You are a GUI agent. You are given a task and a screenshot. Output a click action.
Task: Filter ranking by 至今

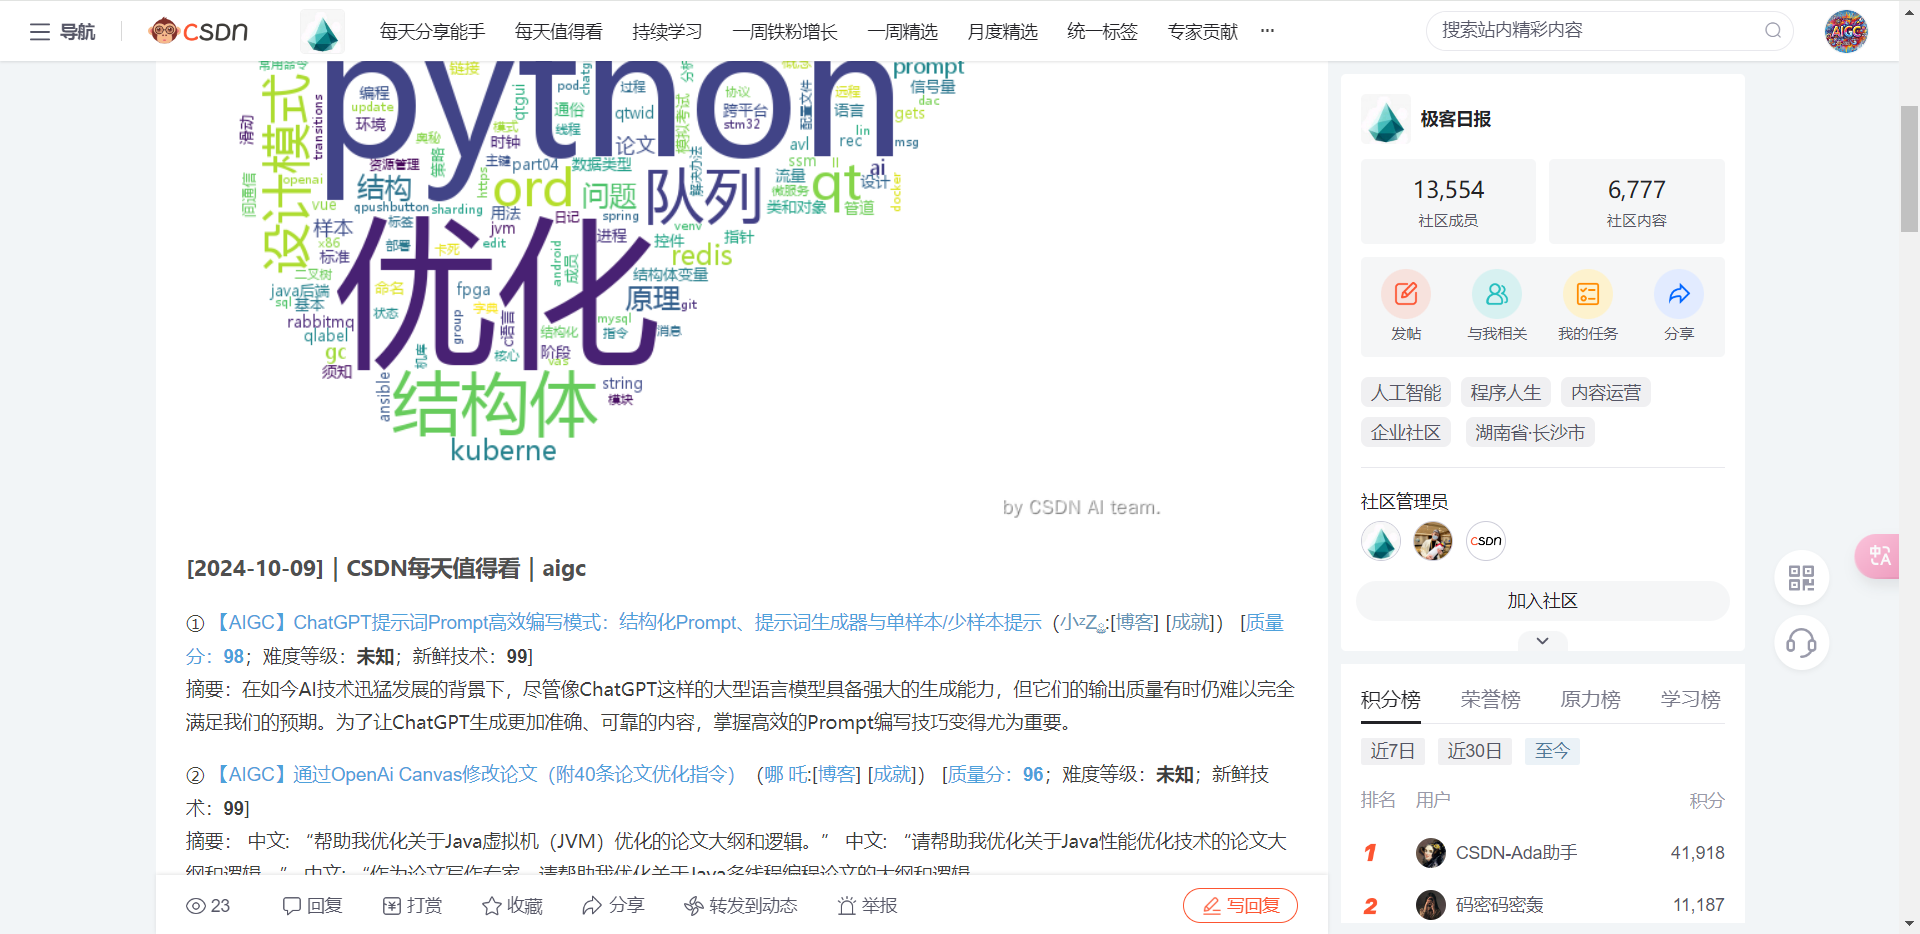coord(1552,751)
